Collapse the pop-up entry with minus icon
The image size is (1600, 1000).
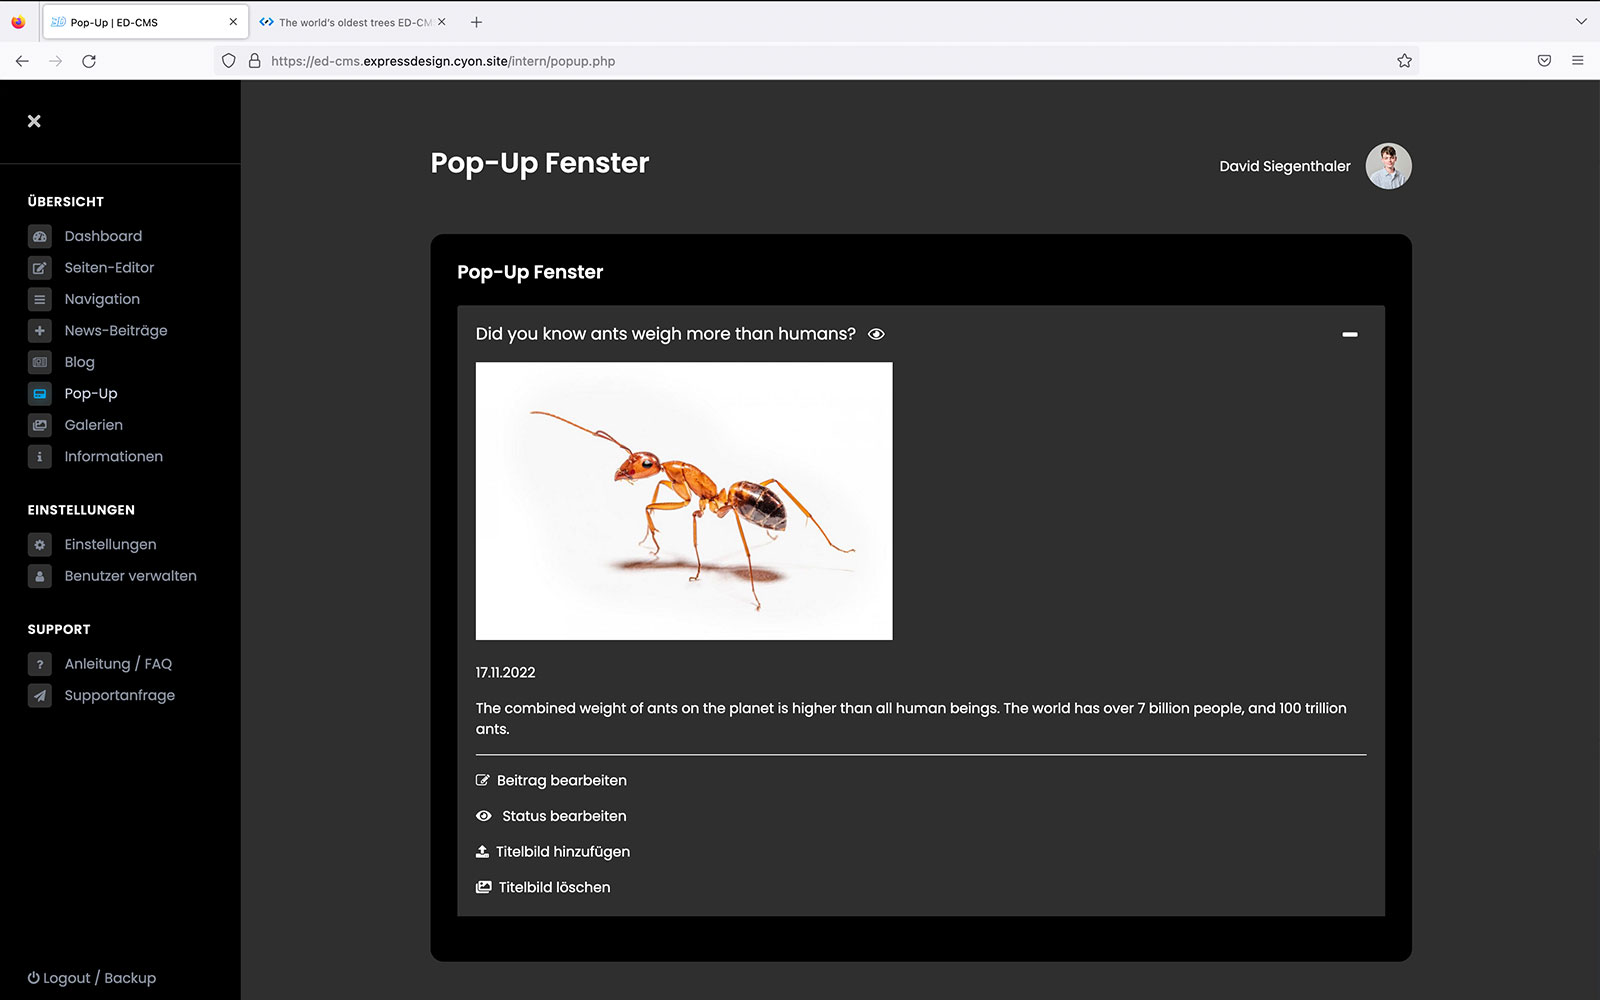1349,334
